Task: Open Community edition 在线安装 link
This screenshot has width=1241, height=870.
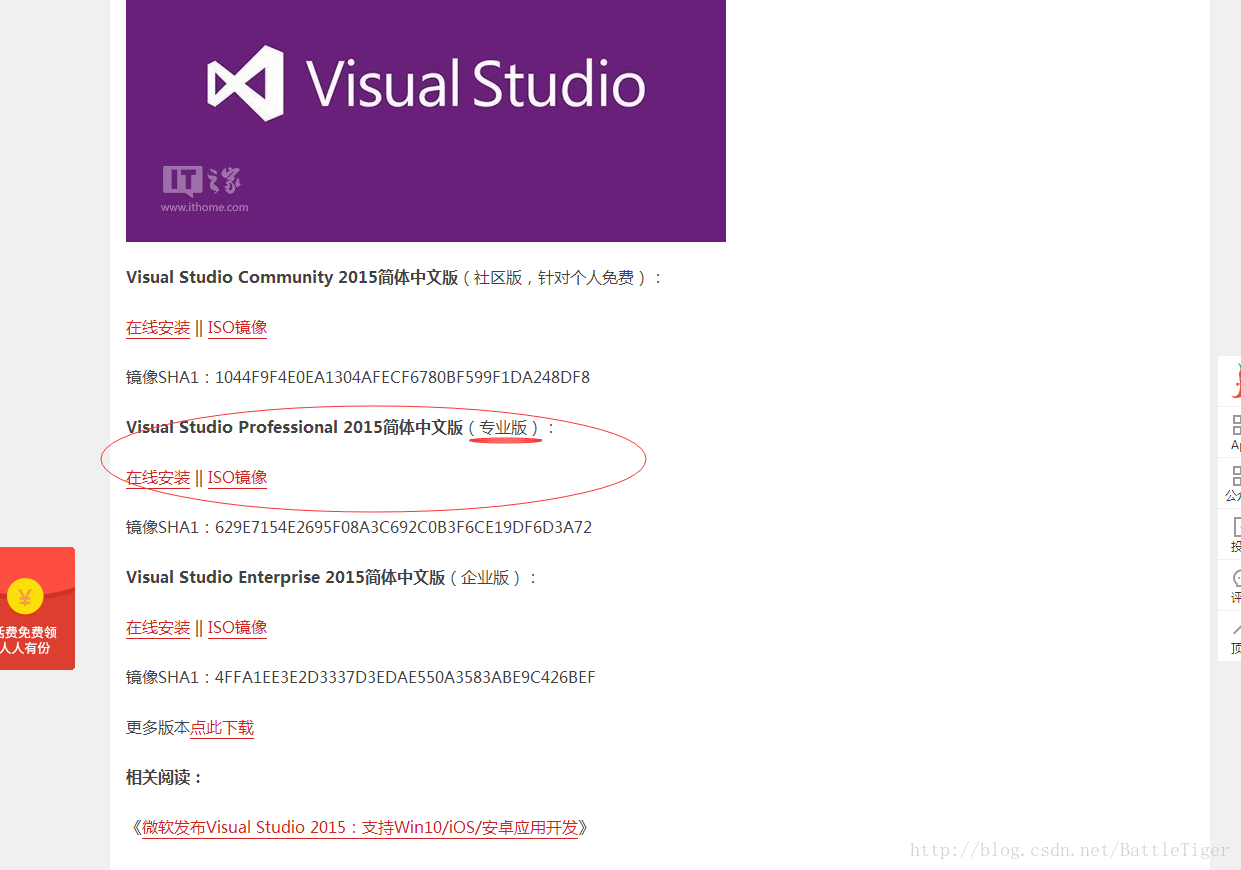Action: [x=158, y=328]
